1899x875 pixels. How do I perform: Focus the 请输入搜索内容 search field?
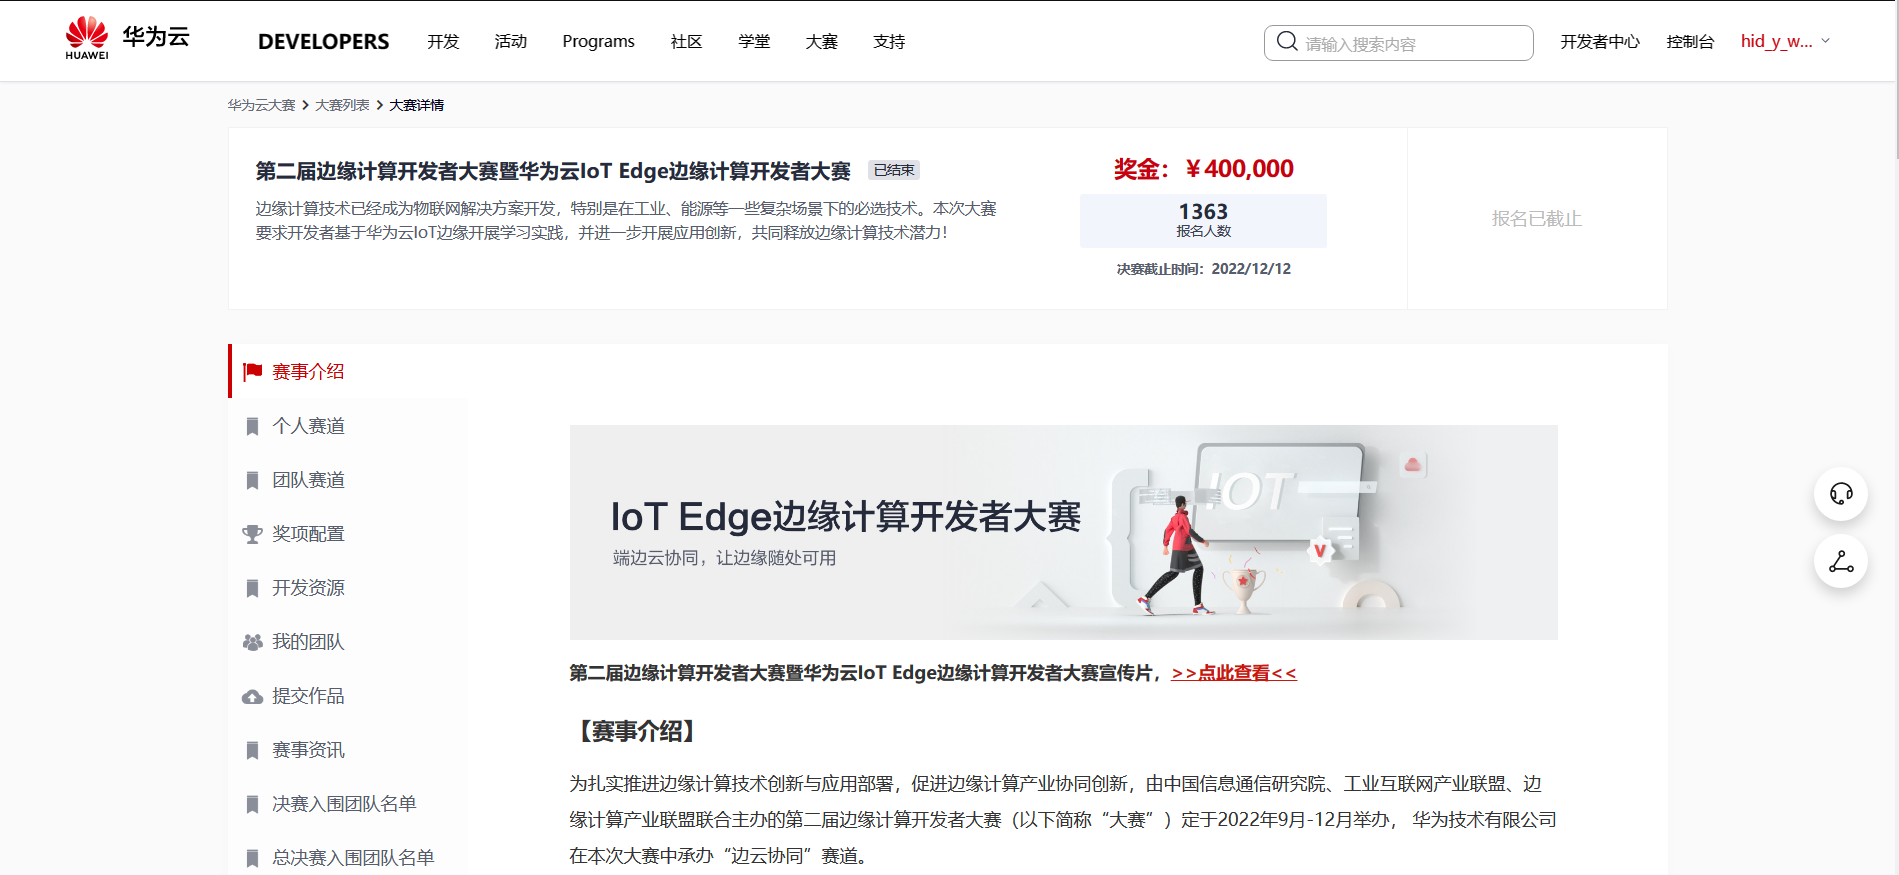tap(1399, 43)
